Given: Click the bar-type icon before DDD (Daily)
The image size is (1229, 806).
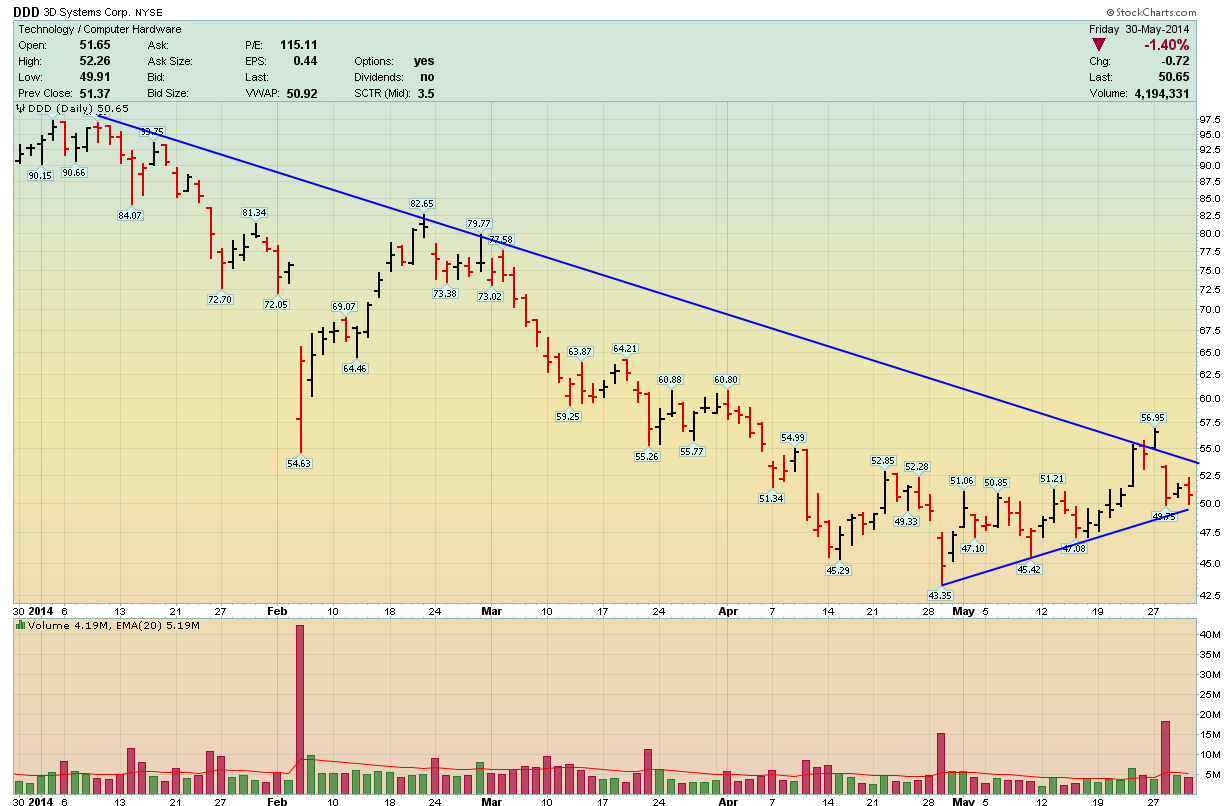Looking at the screenshot, I should pos(20,108).
